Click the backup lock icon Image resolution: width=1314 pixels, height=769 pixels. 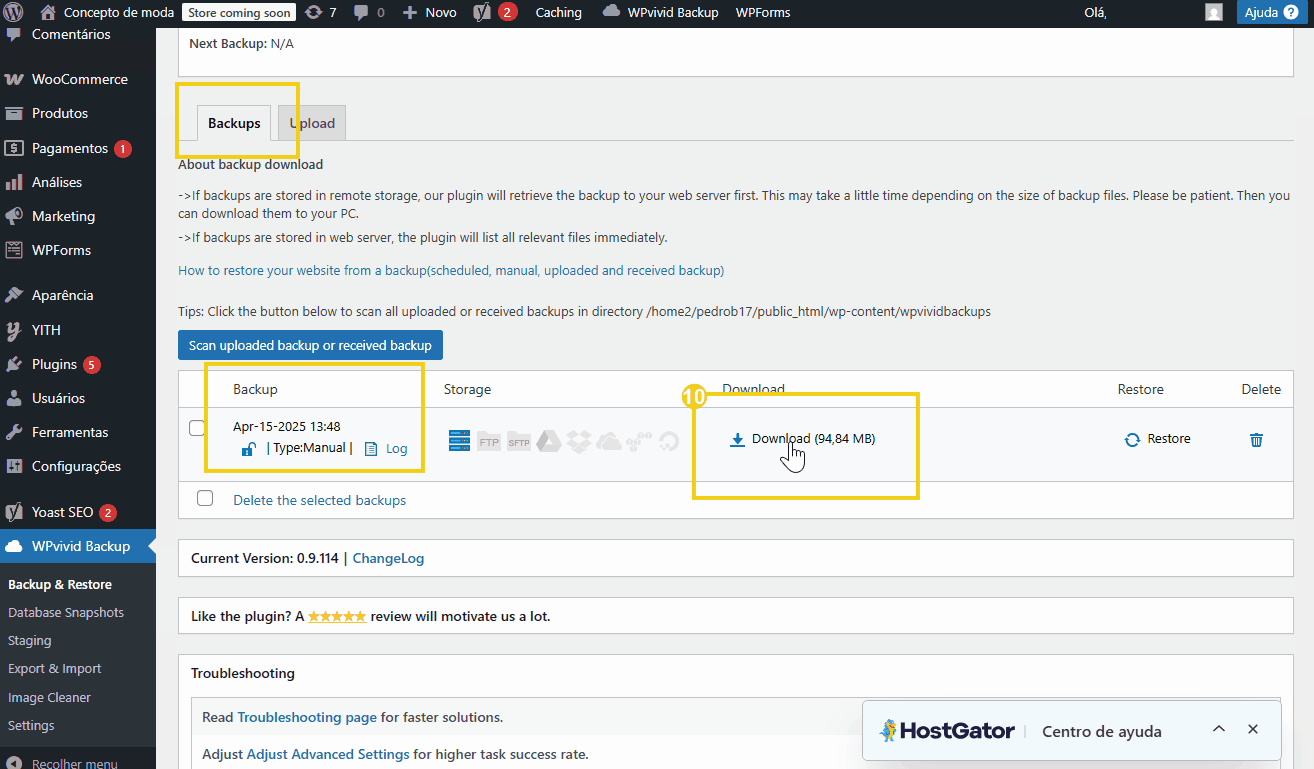pyautogui.click(x=249, y=449)
